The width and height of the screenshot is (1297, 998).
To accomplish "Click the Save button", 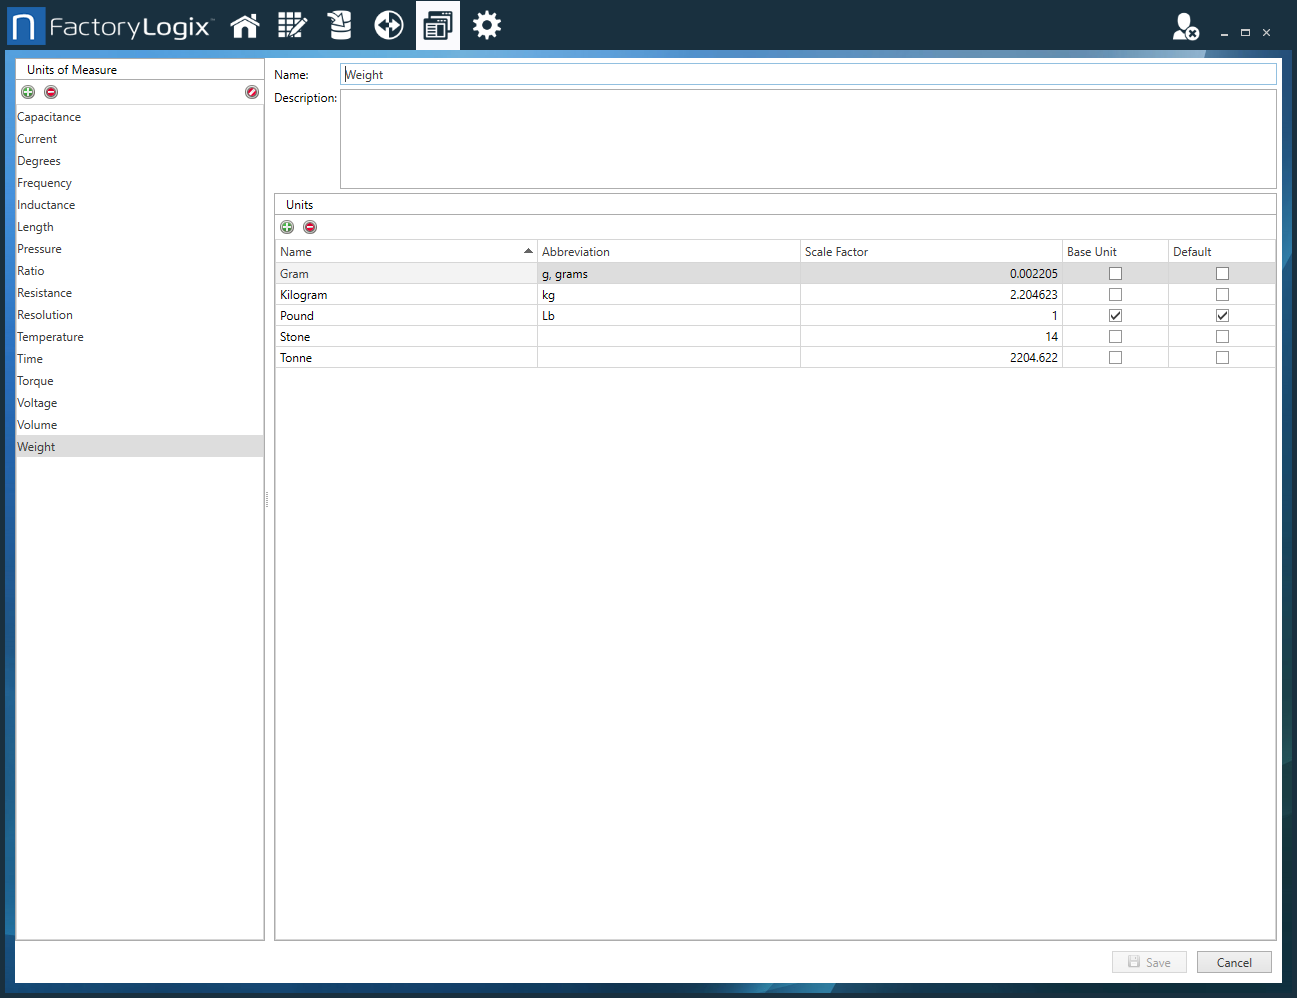I will pyautogui.click(x=1149, y=962).
